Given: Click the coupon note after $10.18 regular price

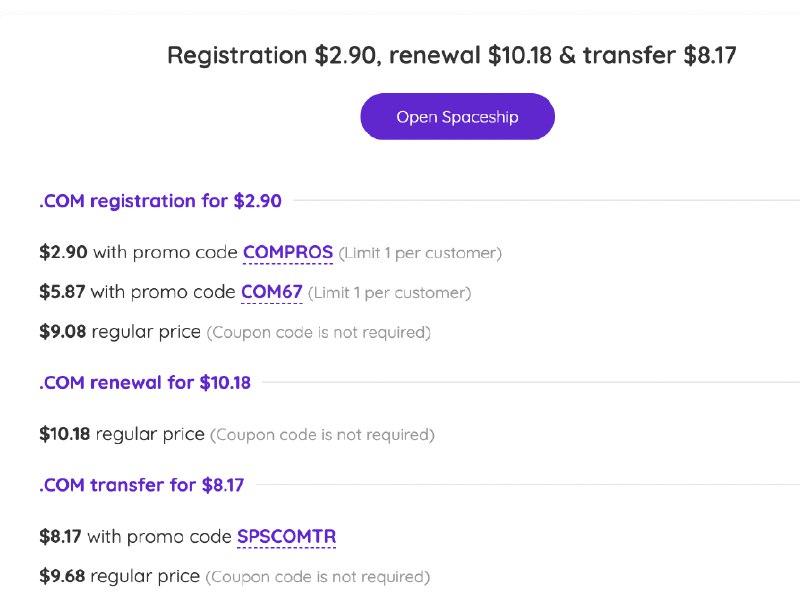Looking at the screenshot, I should pos(322,435).
